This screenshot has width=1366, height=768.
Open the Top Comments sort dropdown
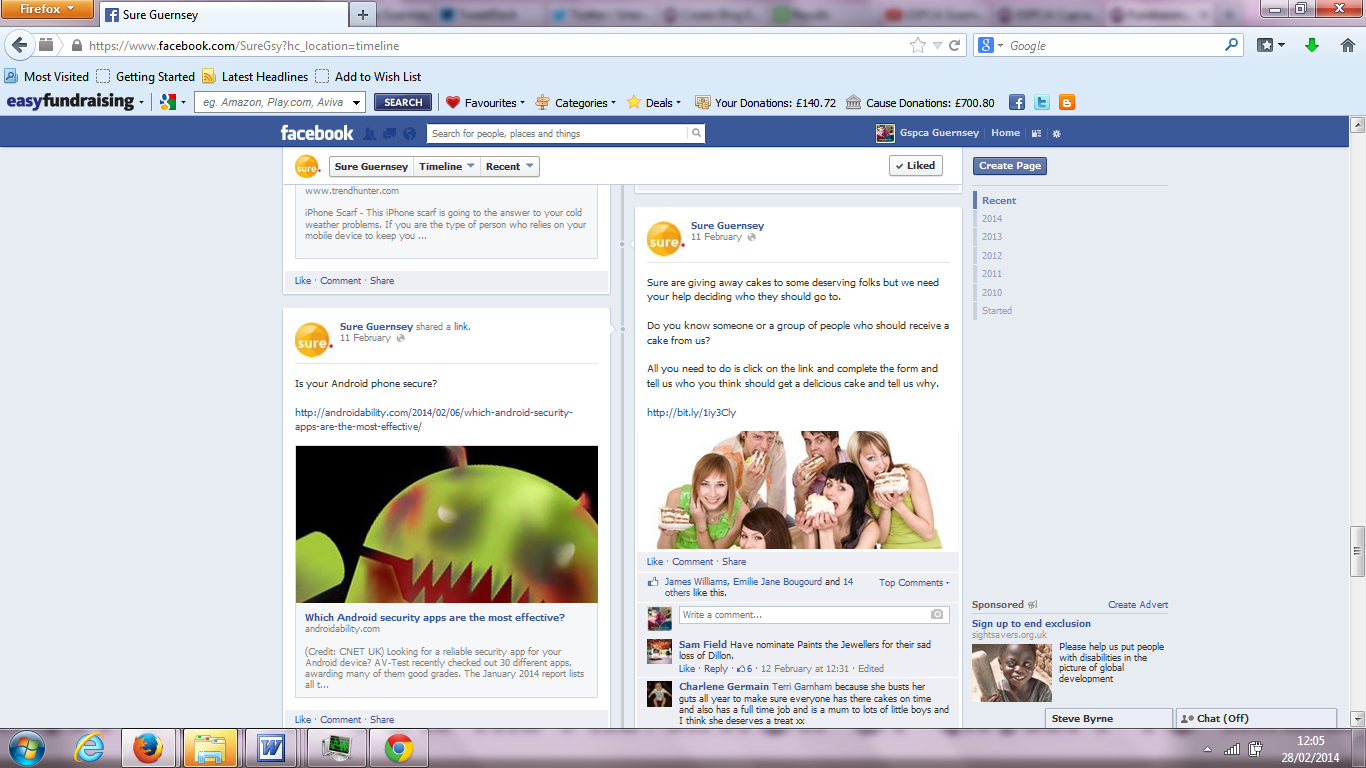(914, 582)
